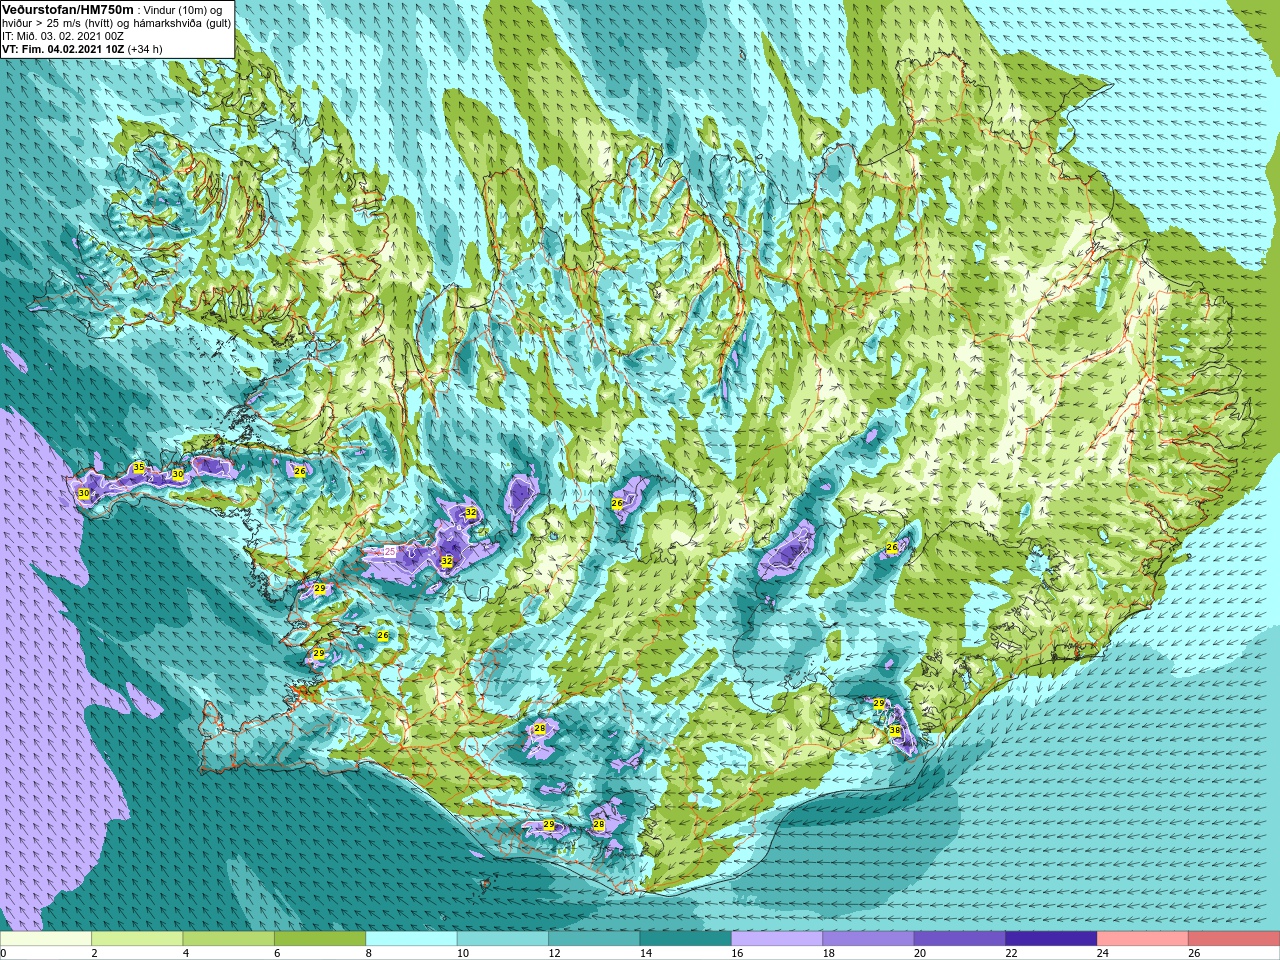Viewport: 1280px width, 960px height.
Task: Click the Veðurstofan/HM750m title text
Action: tap(68, 9)
